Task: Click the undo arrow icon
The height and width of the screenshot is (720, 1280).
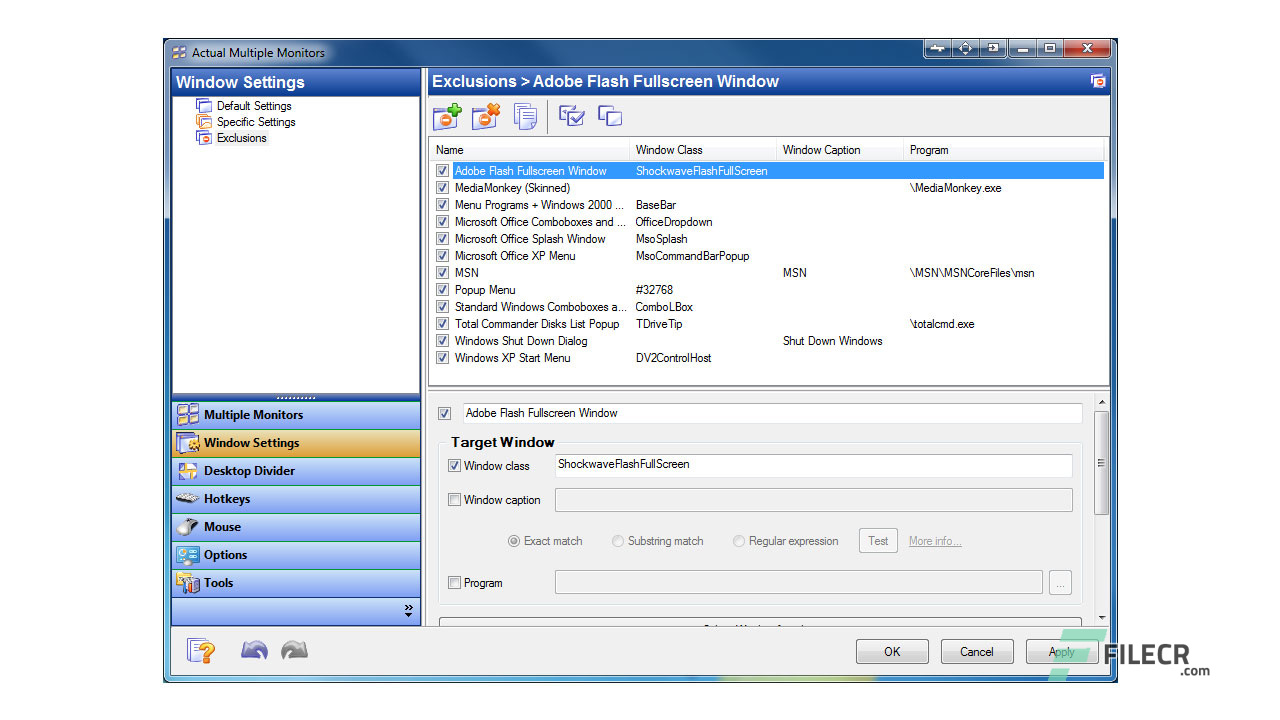Action: coord(254,651)
